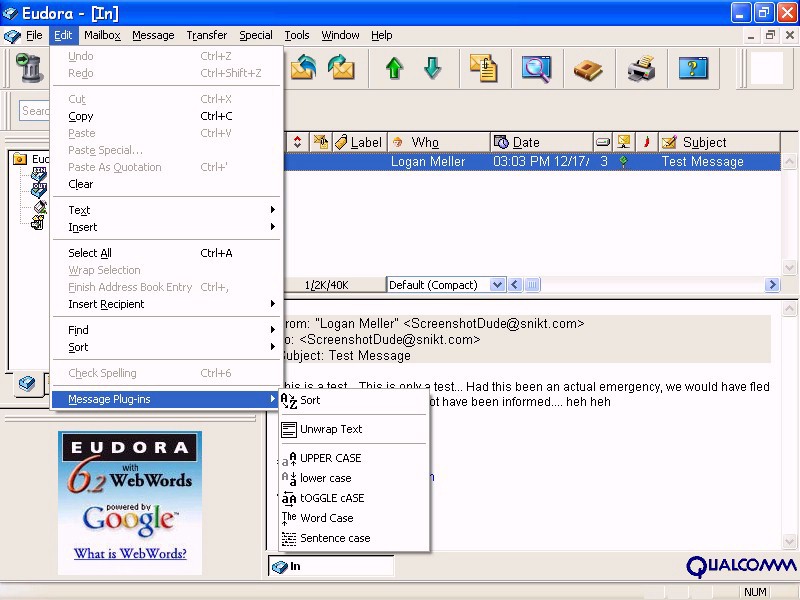Open the In mailbox tree icon
800x600 pixels.
pyautogui.click(x=39, y=173)
